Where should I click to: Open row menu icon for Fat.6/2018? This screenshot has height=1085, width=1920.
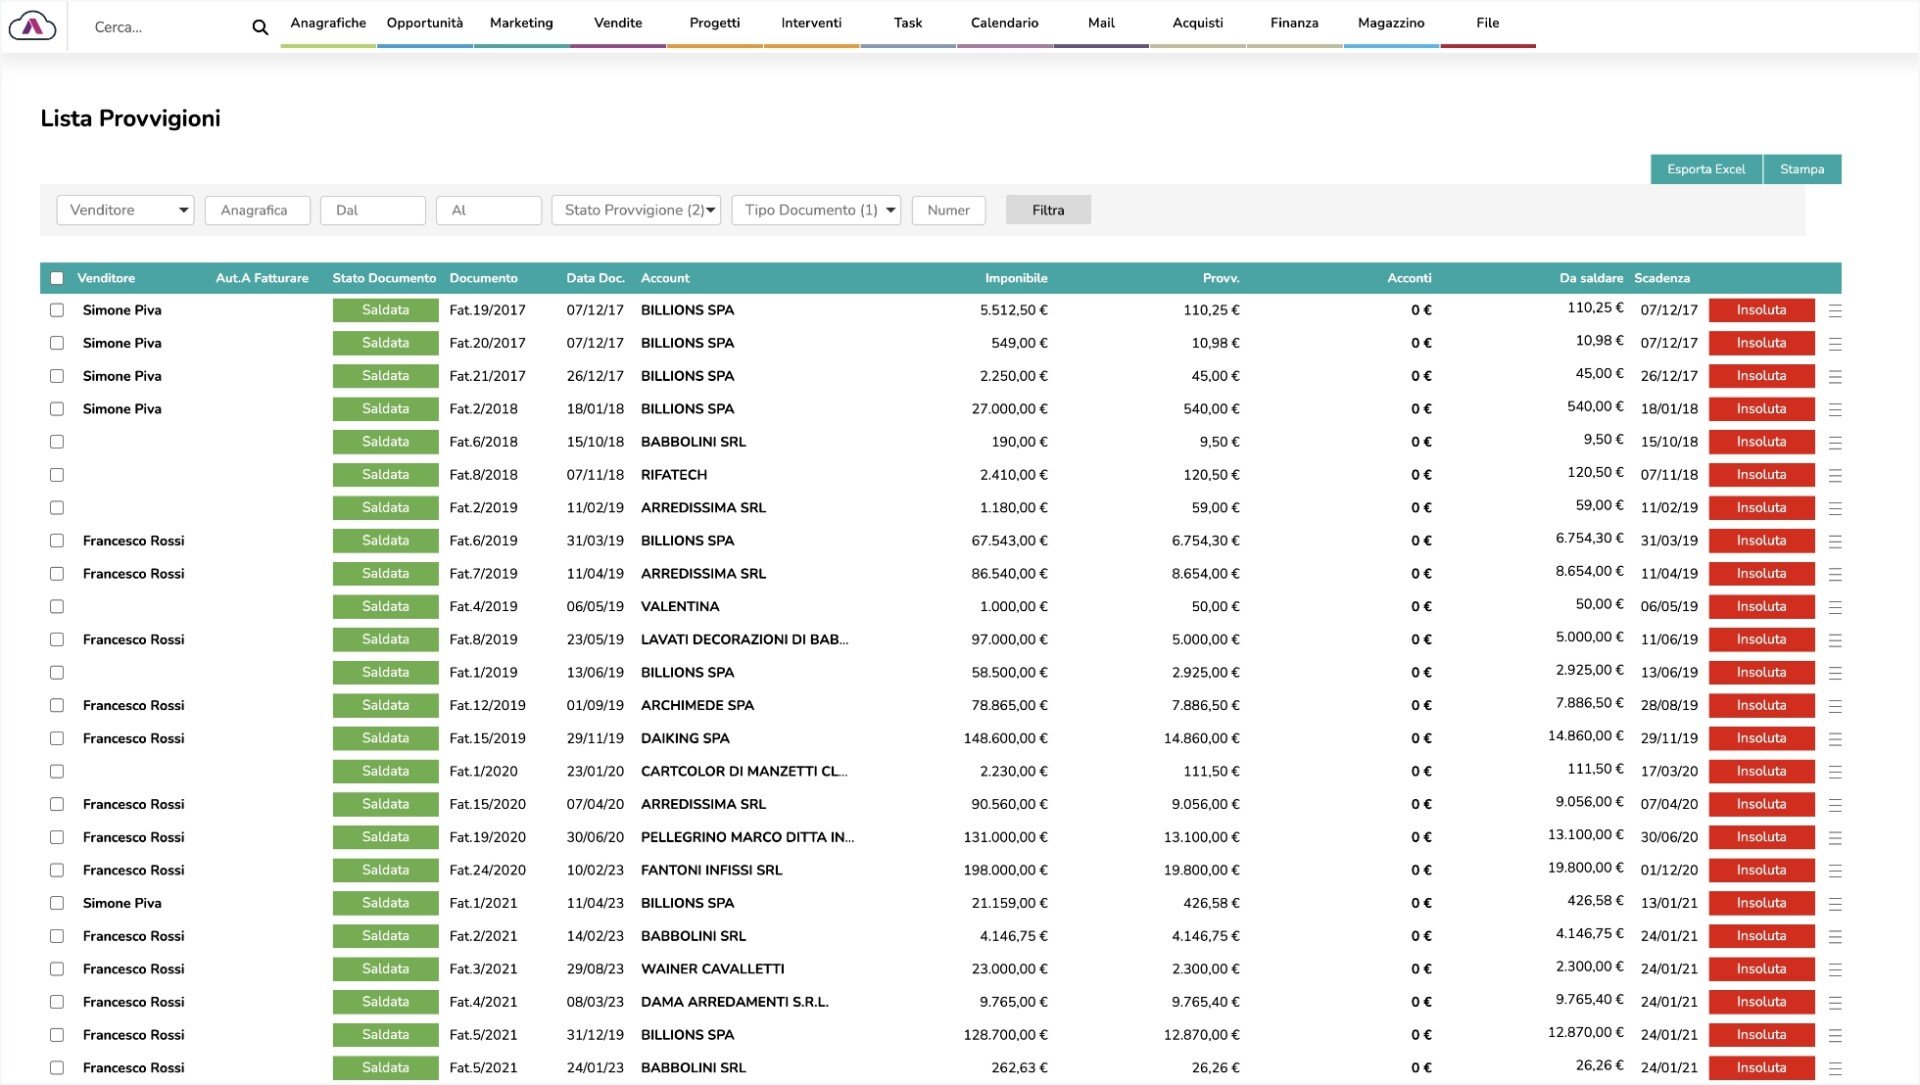1834,443
